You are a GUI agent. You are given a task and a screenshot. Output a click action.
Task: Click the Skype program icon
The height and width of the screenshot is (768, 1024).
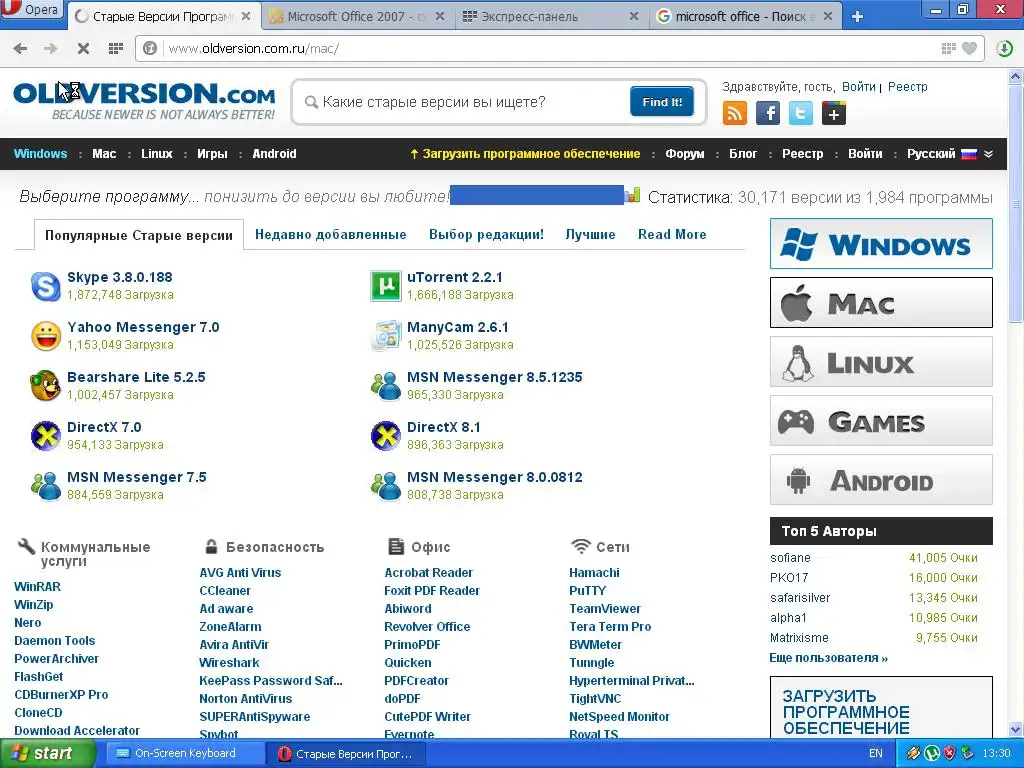tap(46, 286)
